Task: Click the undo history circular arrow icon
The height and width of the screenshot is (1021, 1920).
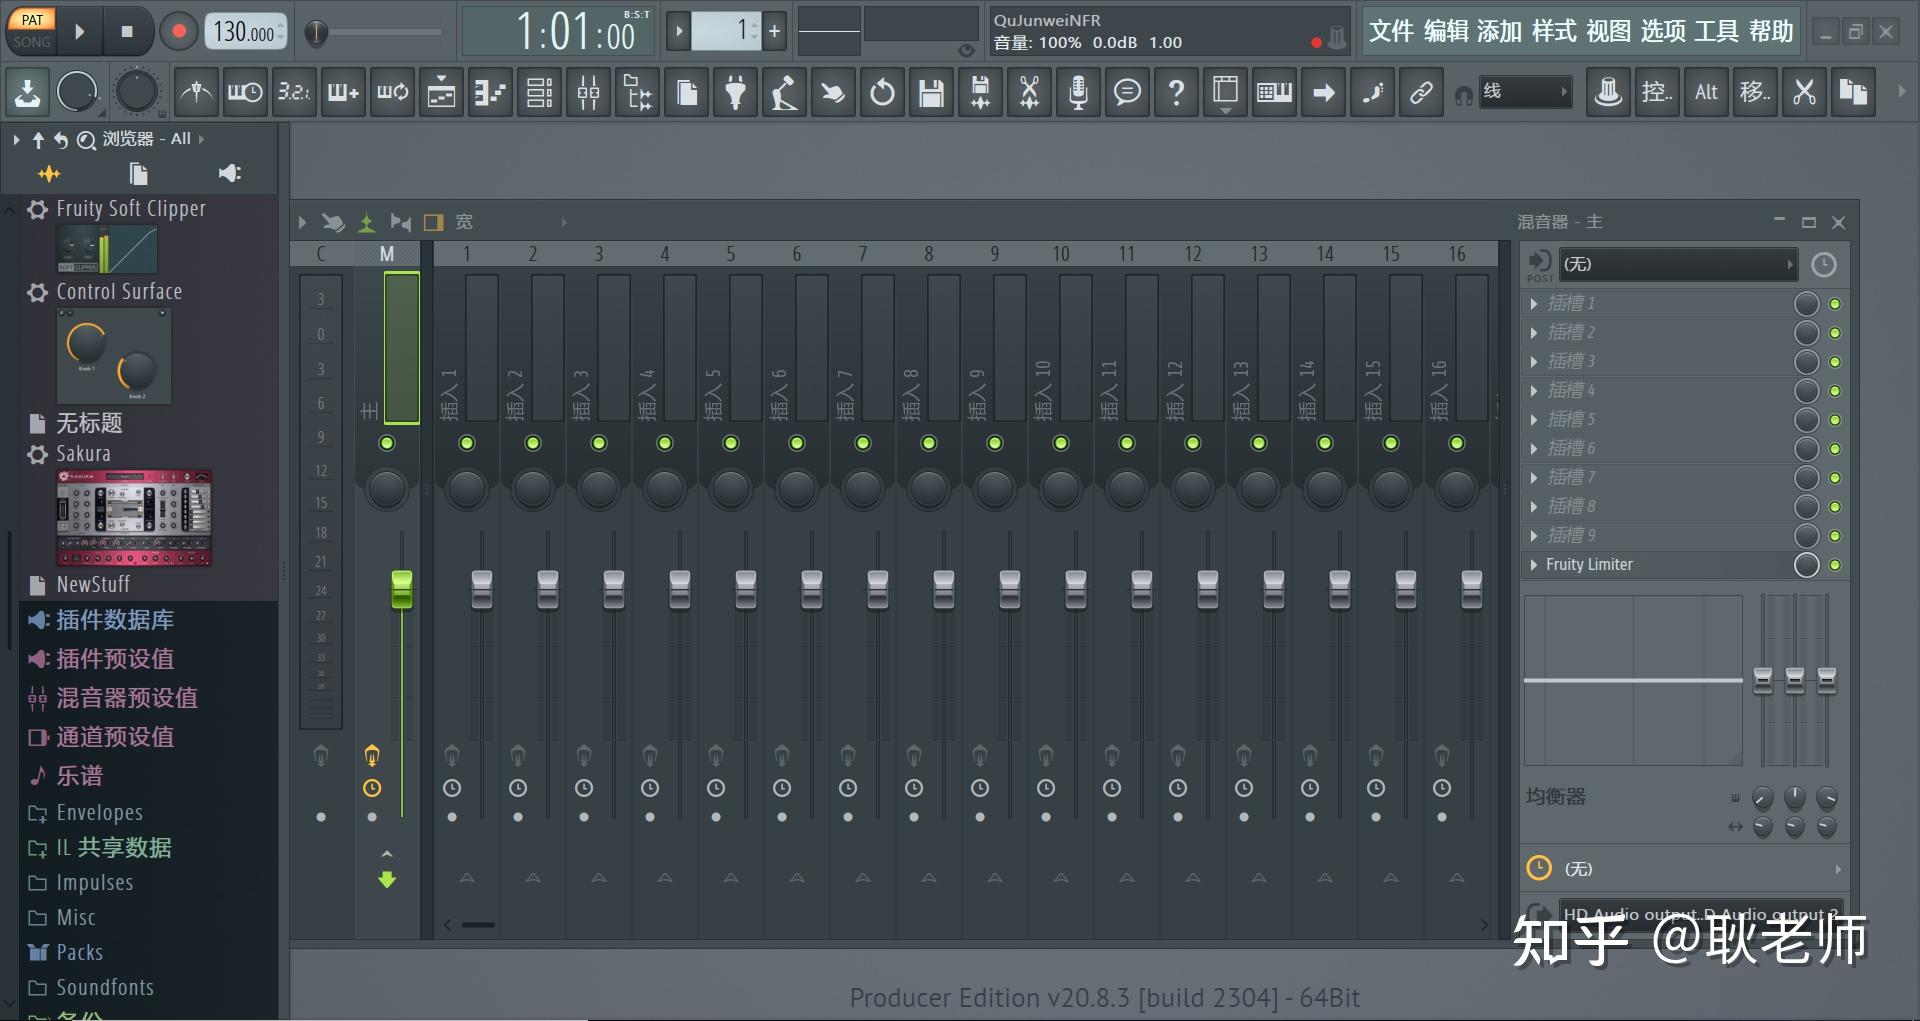Action: click(x=882, y=93)
